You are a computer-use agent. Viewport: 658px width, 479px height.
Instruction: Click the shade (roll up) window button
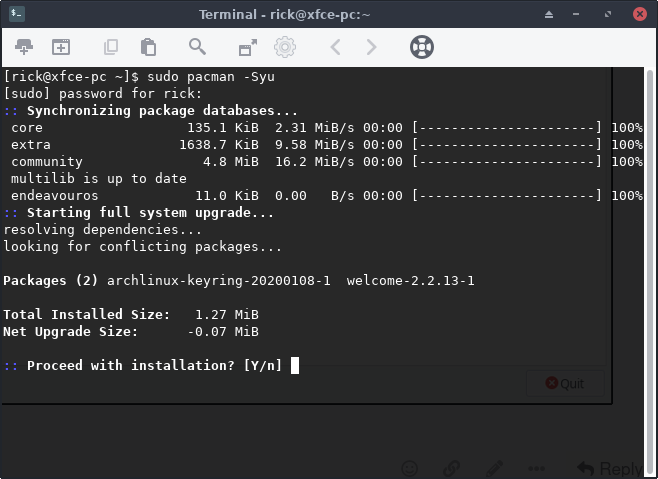pos(549,14)
